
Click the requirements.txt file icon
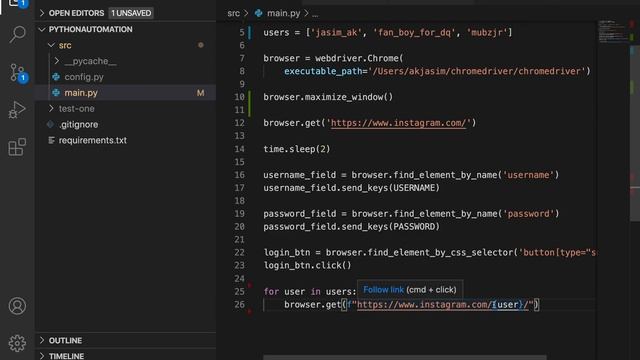51,140
